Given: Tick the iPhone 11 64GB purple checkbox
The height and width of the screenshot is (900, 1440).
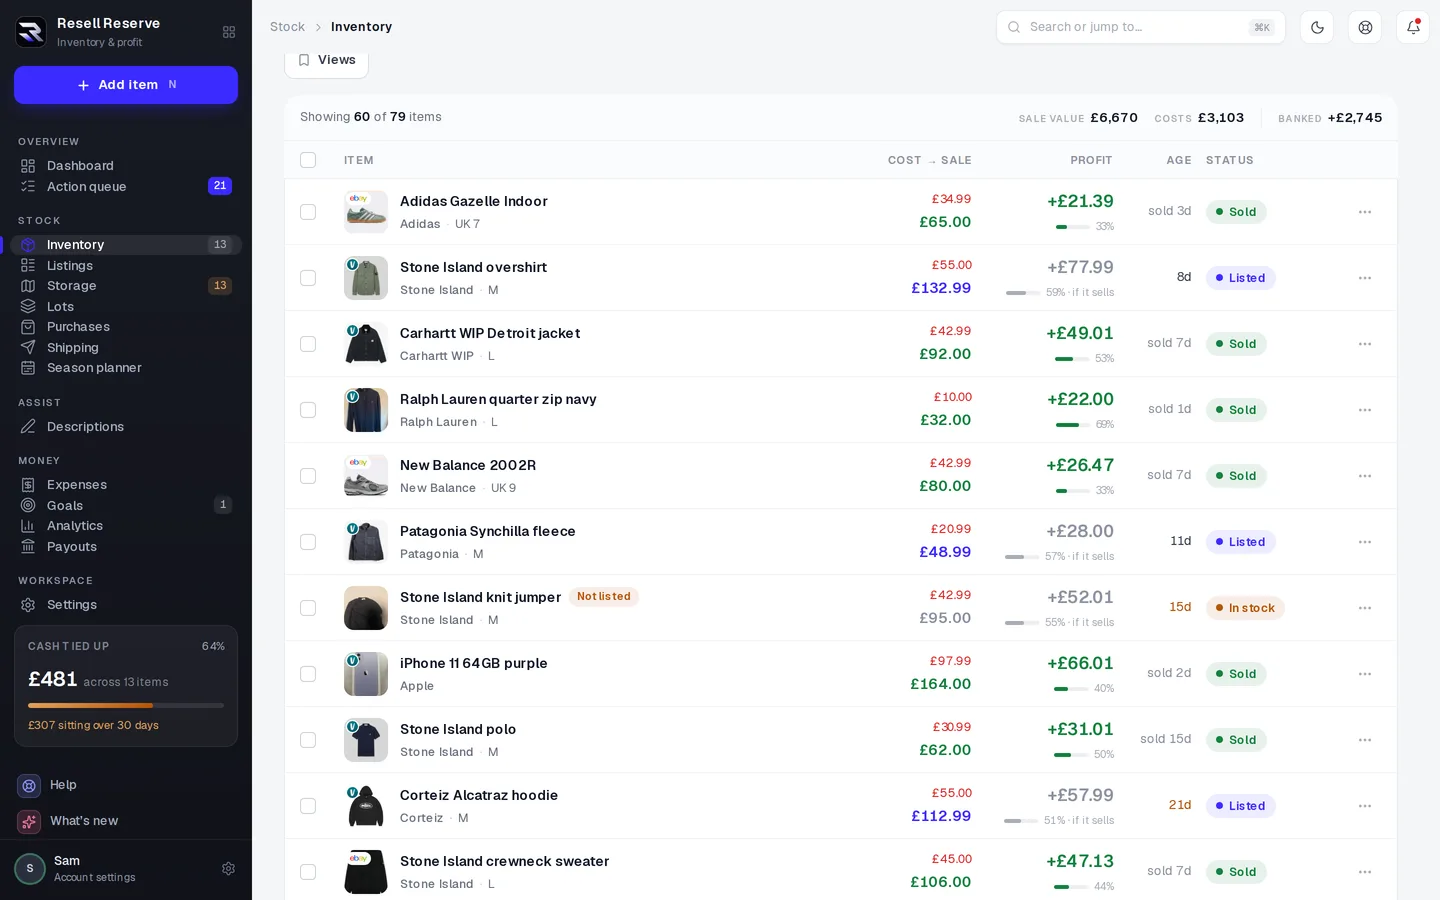Looking at the screenshot, I should (308, 674).
